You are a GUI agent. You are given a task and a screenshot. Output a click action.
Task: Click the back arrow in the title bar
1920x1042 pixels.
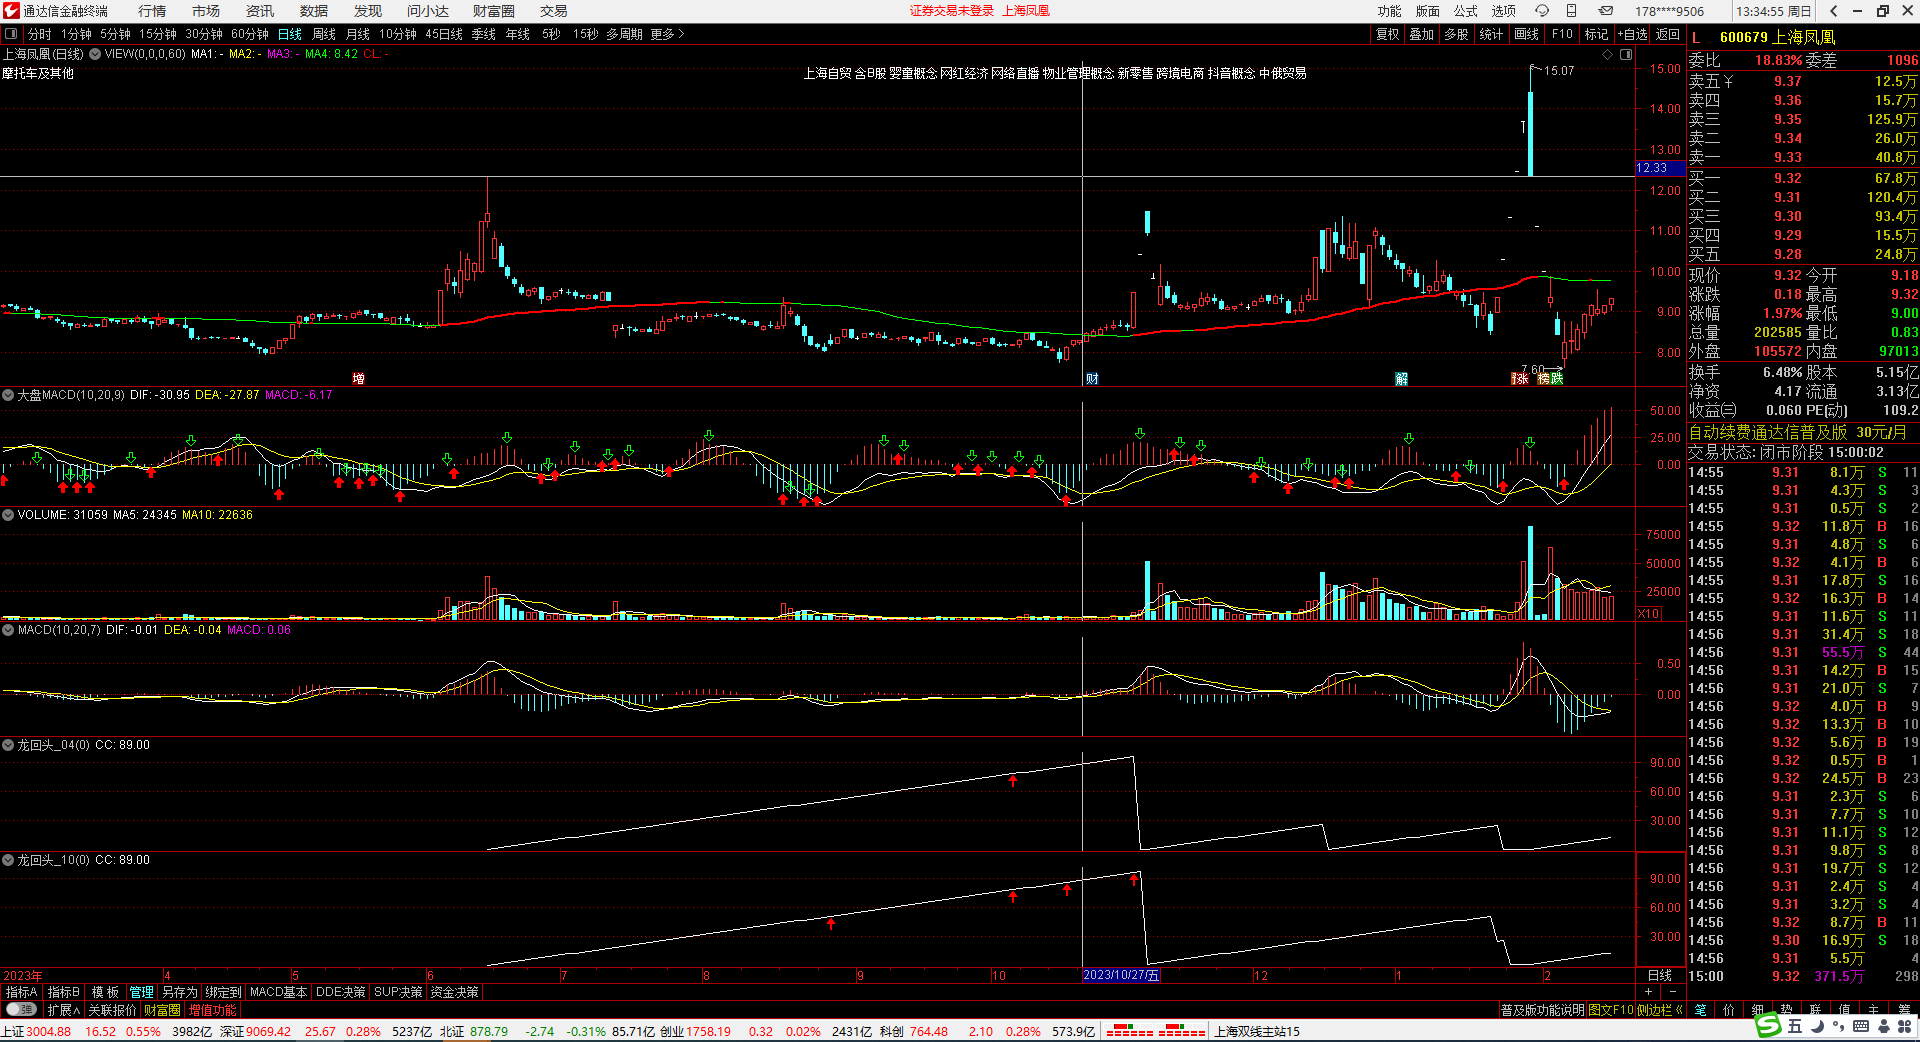pos(1833,11)
